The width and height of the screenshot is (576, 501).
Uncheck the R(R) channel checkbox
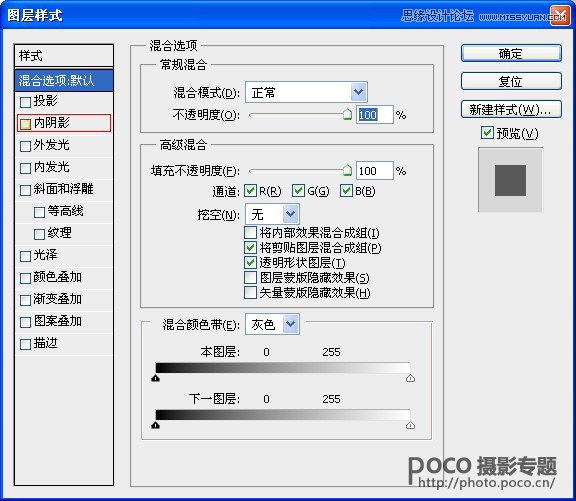[x=250, y=191]
